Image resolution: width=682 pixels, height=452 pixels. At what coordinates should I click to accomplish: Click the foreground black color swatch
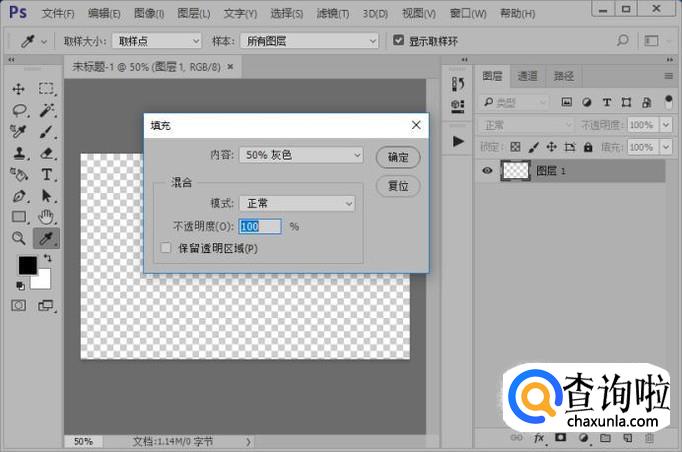(x=27, y=265)
